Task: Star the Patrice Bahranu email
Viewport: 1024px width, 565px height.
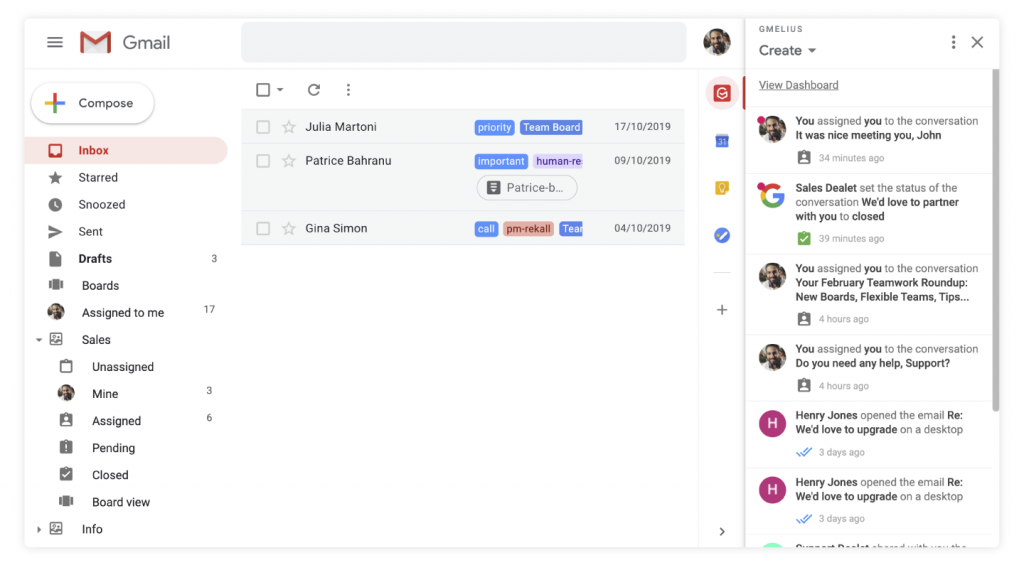Action: [x=289, y=161]
